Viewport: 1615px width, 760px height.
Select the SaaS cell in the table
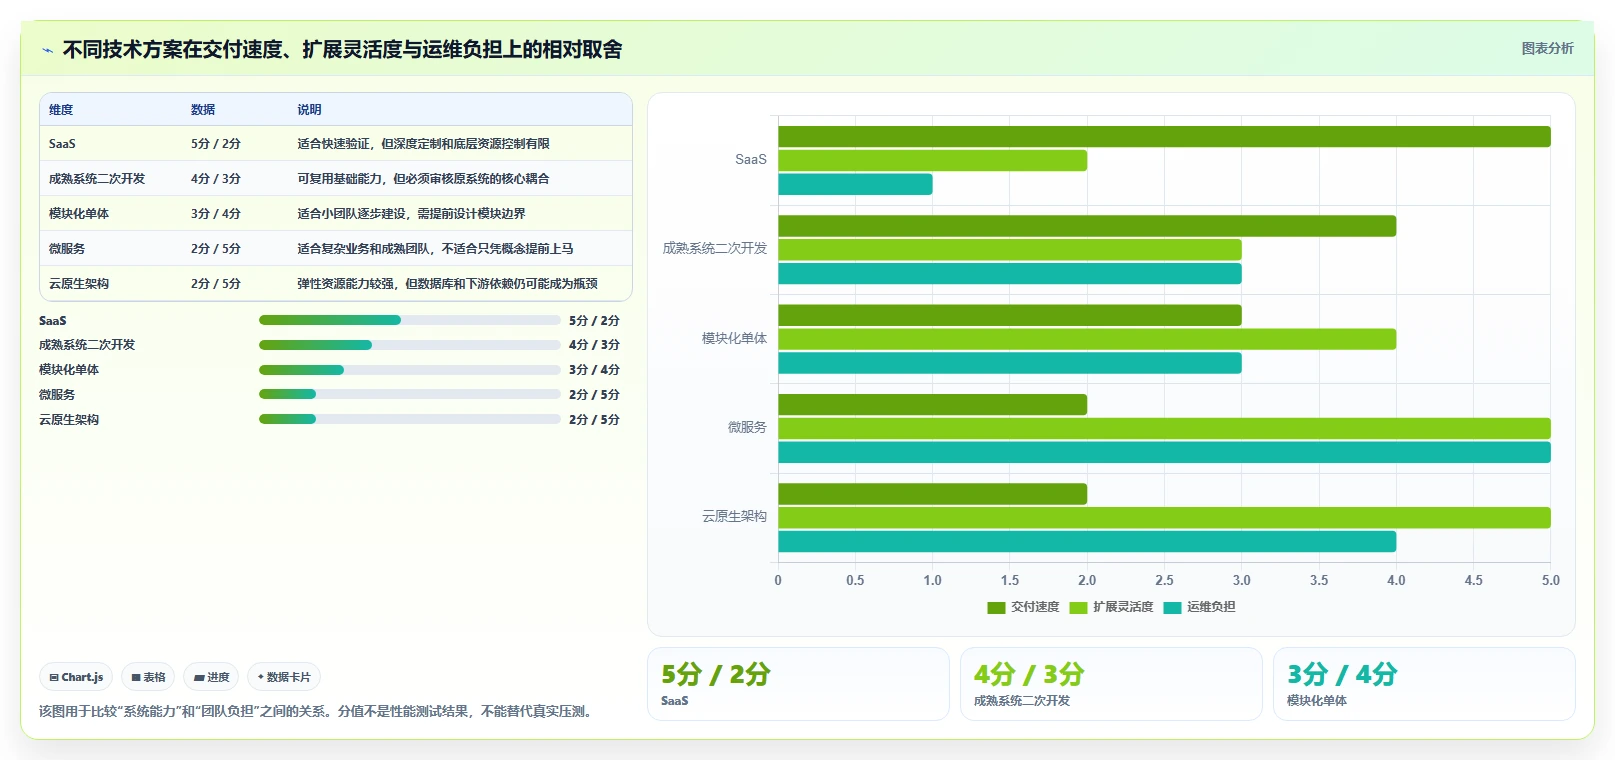click(62, 144)
